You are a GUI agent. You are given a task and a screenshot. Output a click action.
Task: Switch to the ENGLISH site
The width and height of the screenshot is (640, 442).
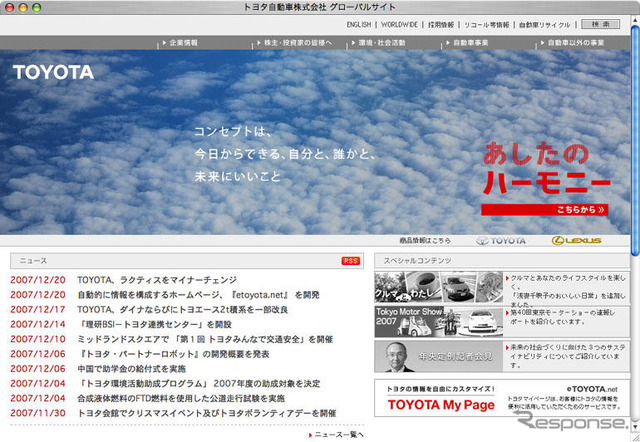pyautogui.click(x=359, y=24)
